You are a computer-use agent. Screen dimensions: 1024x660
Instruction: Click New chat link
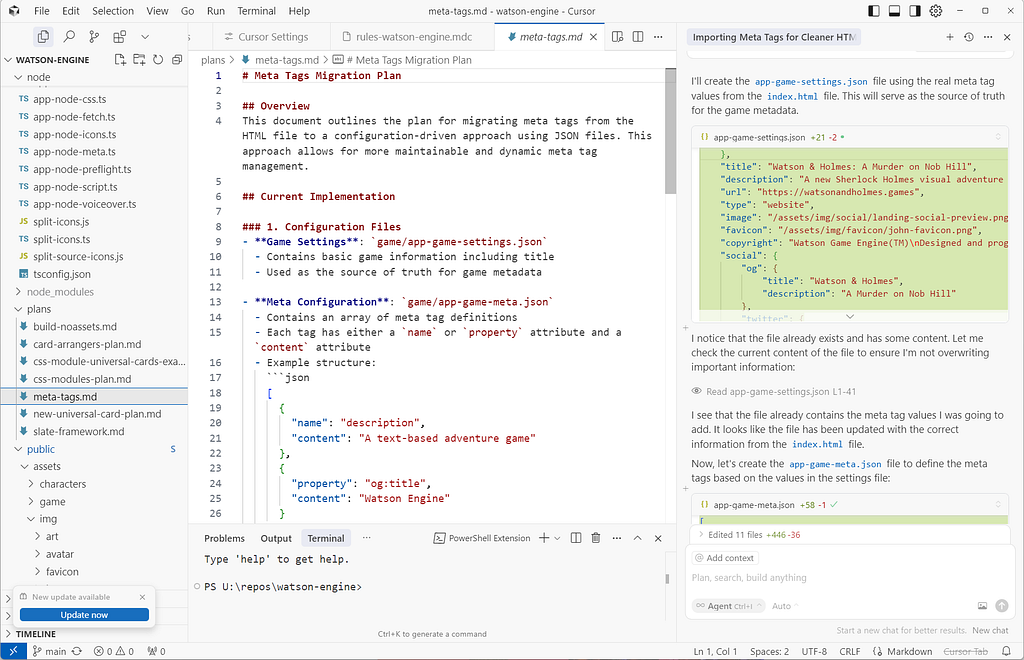(x=990, y=631)
